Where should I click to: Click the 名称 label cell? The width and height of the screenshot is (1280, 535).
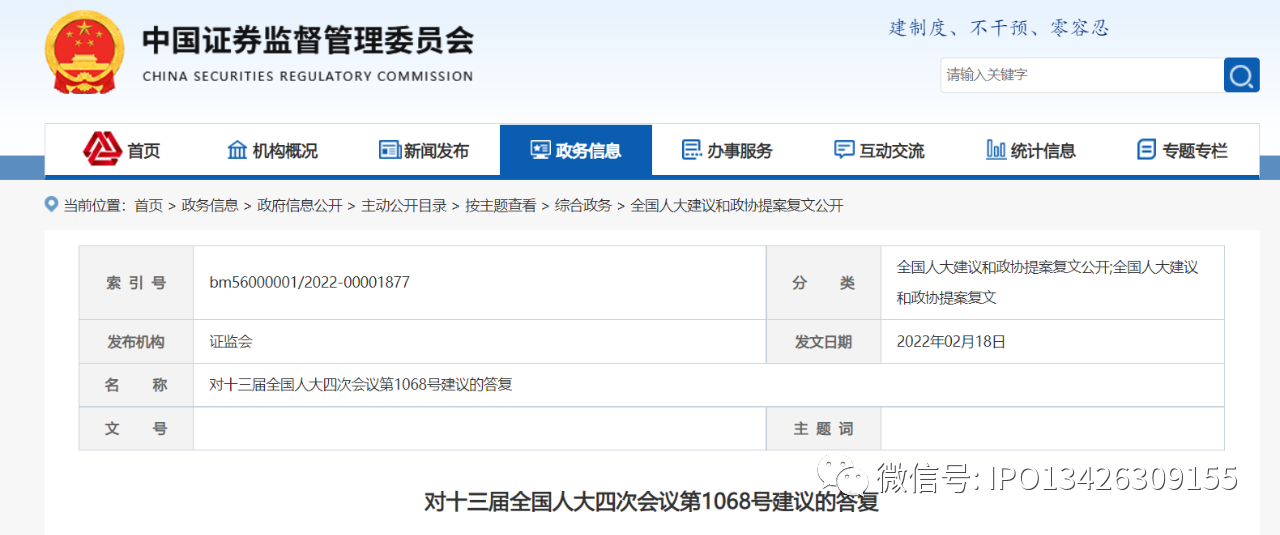[x=136, y=385]
